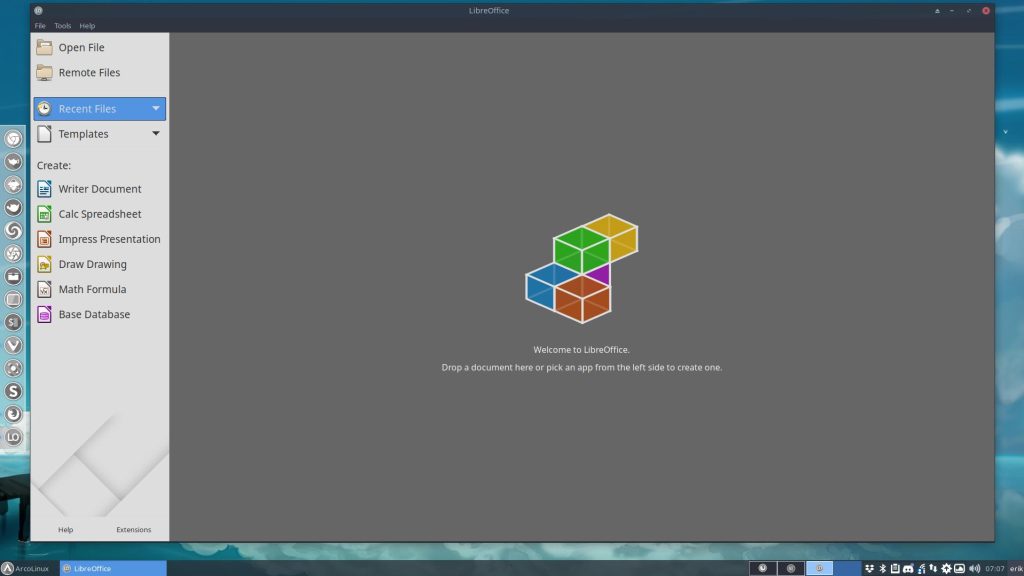Browse Remote Files from the sidebar

point(88,72)
